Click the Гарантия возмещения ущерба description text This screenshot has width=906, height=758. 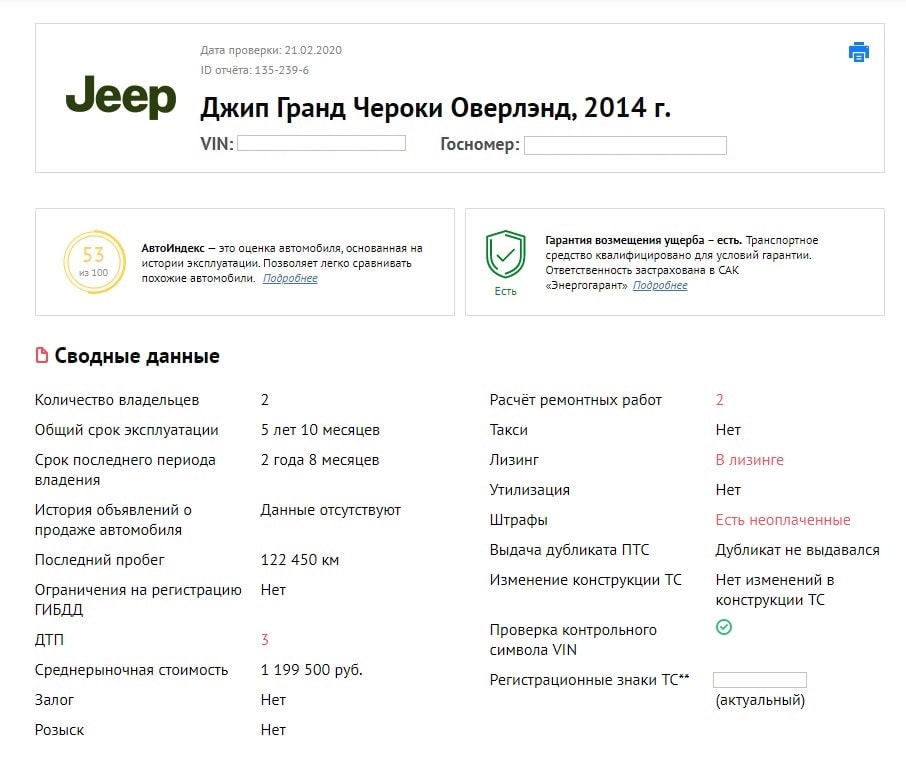682,263
